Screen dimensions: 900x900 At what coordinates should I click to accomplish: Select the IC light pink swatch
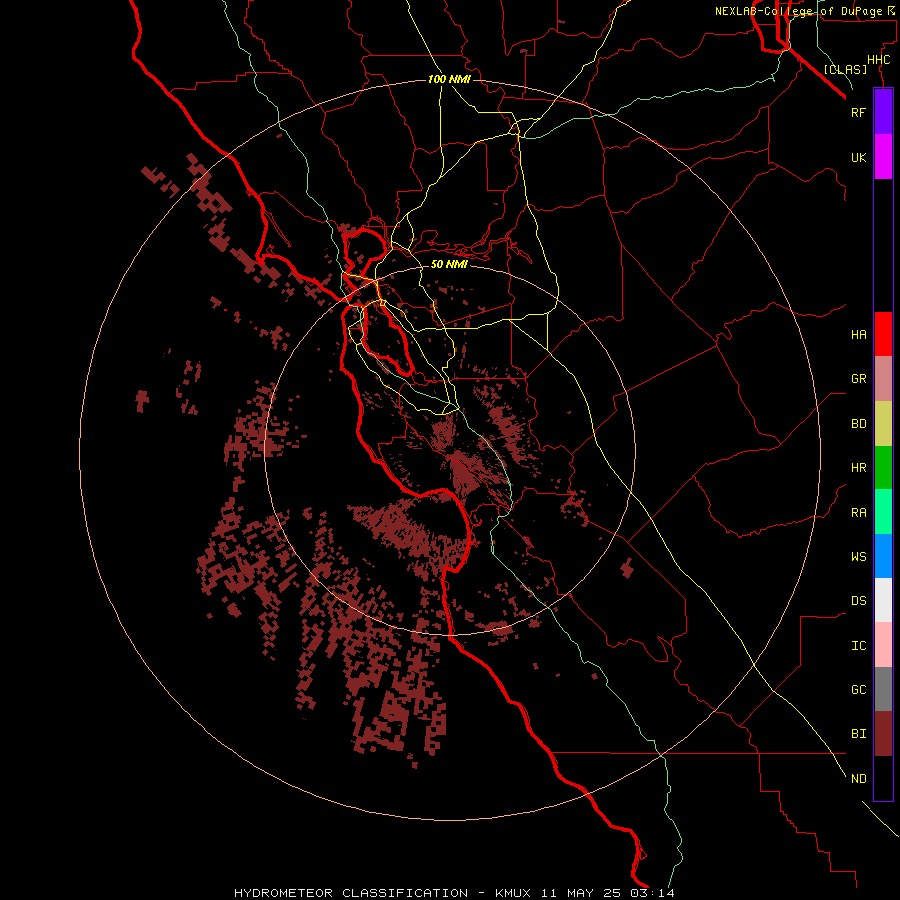pyautogui.click(x=883, y=645)
